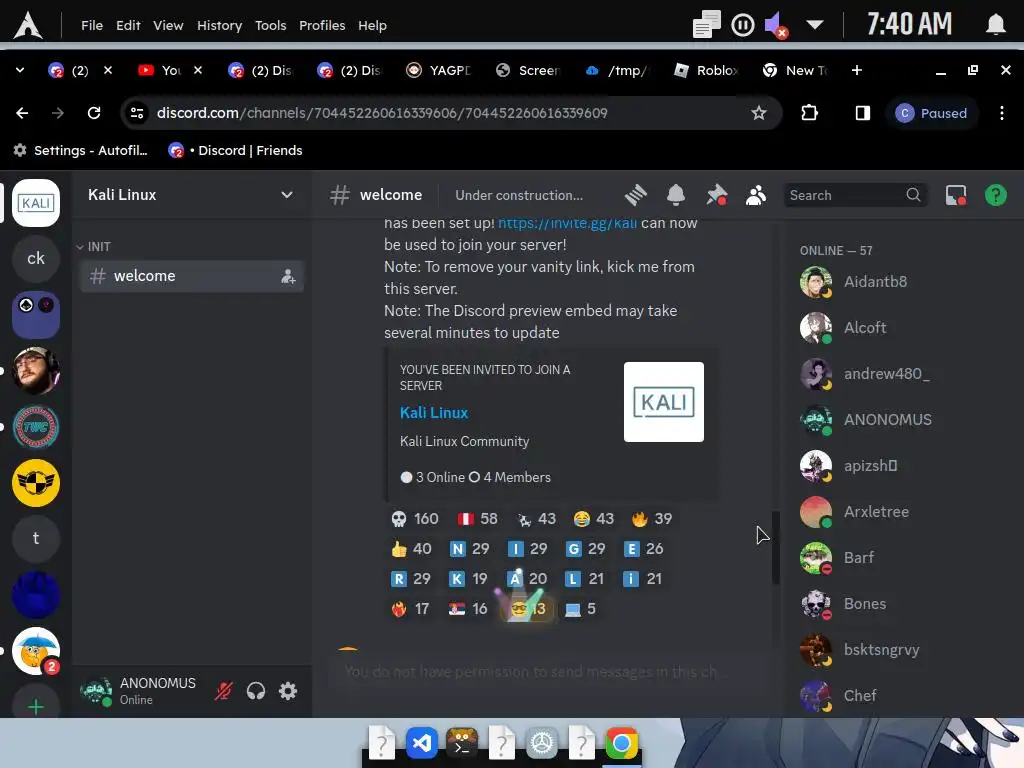
Task: Bookmark this page with star icon
Action: (x=758, y=113)
